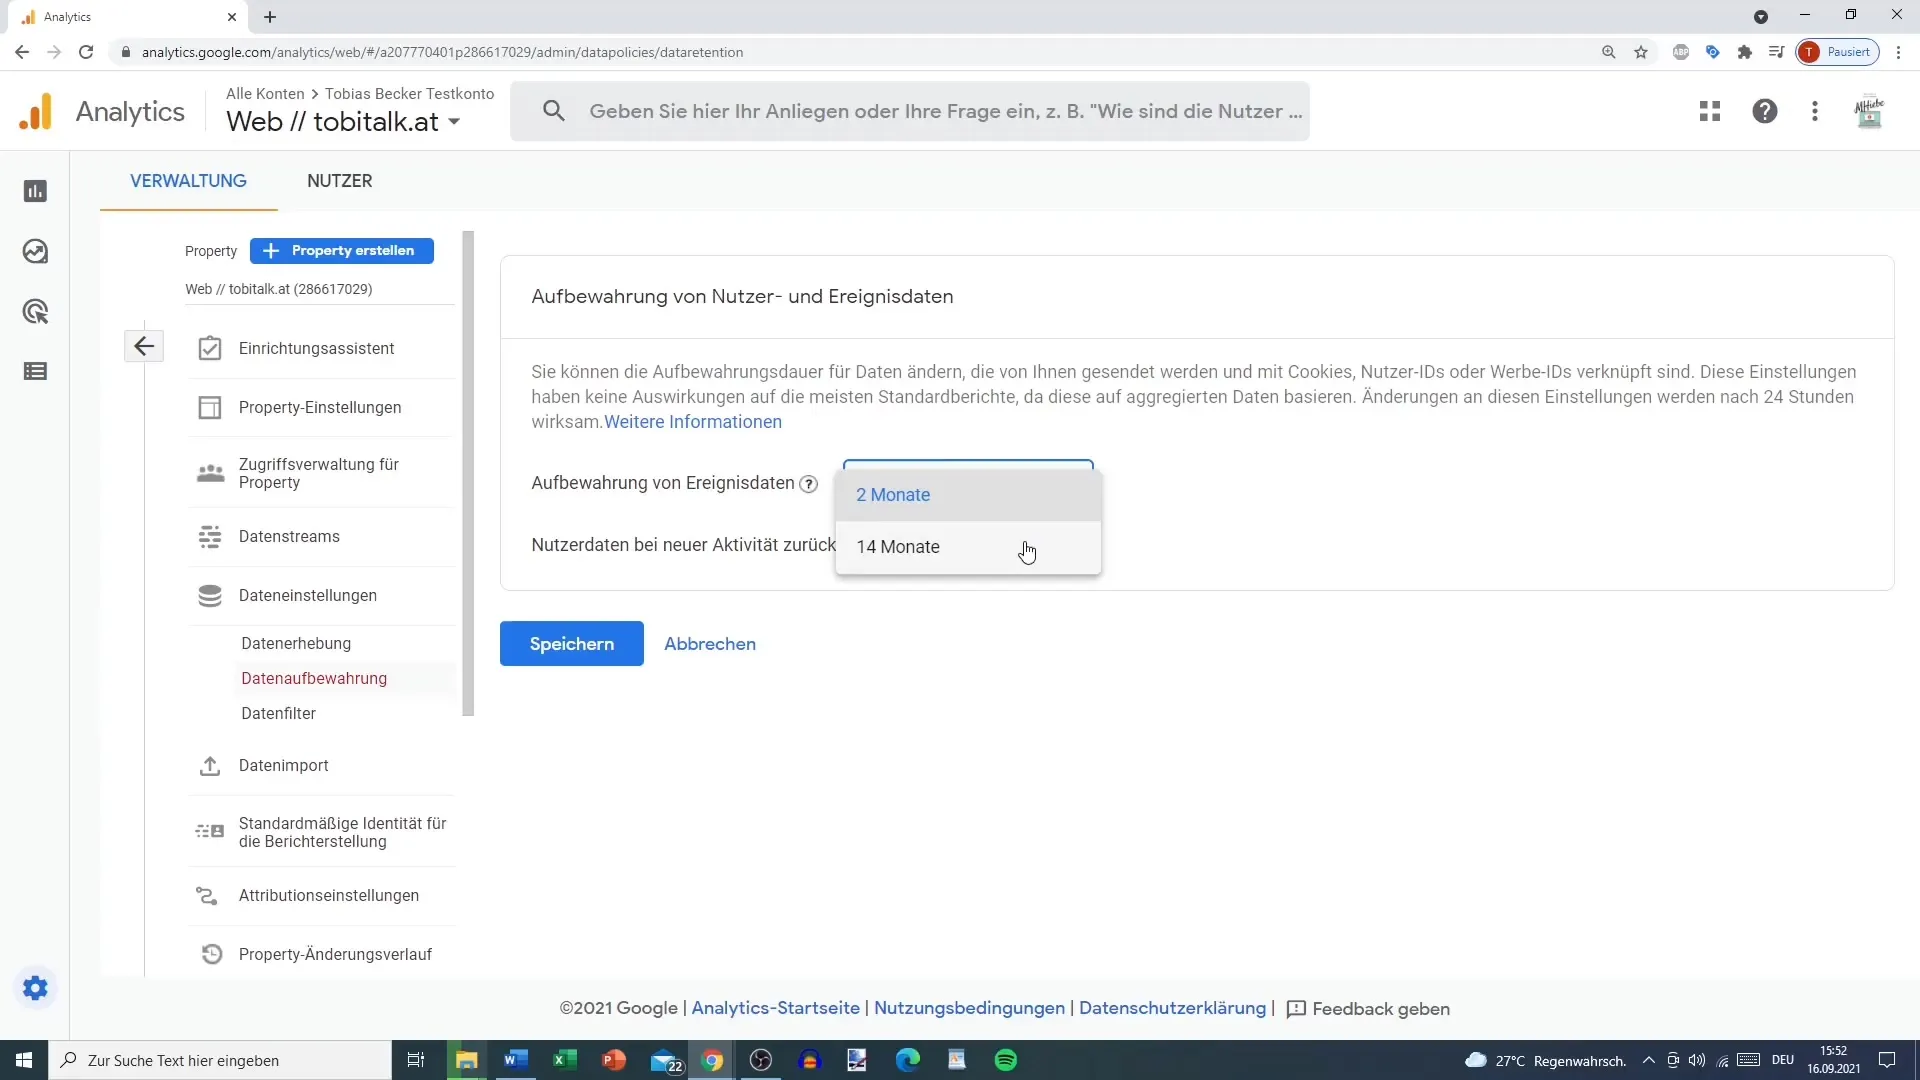The height and width of the screenshot is (1080, 1920).
Task: Click the VERWALTUNG tab
Action: tap(187, 181)
